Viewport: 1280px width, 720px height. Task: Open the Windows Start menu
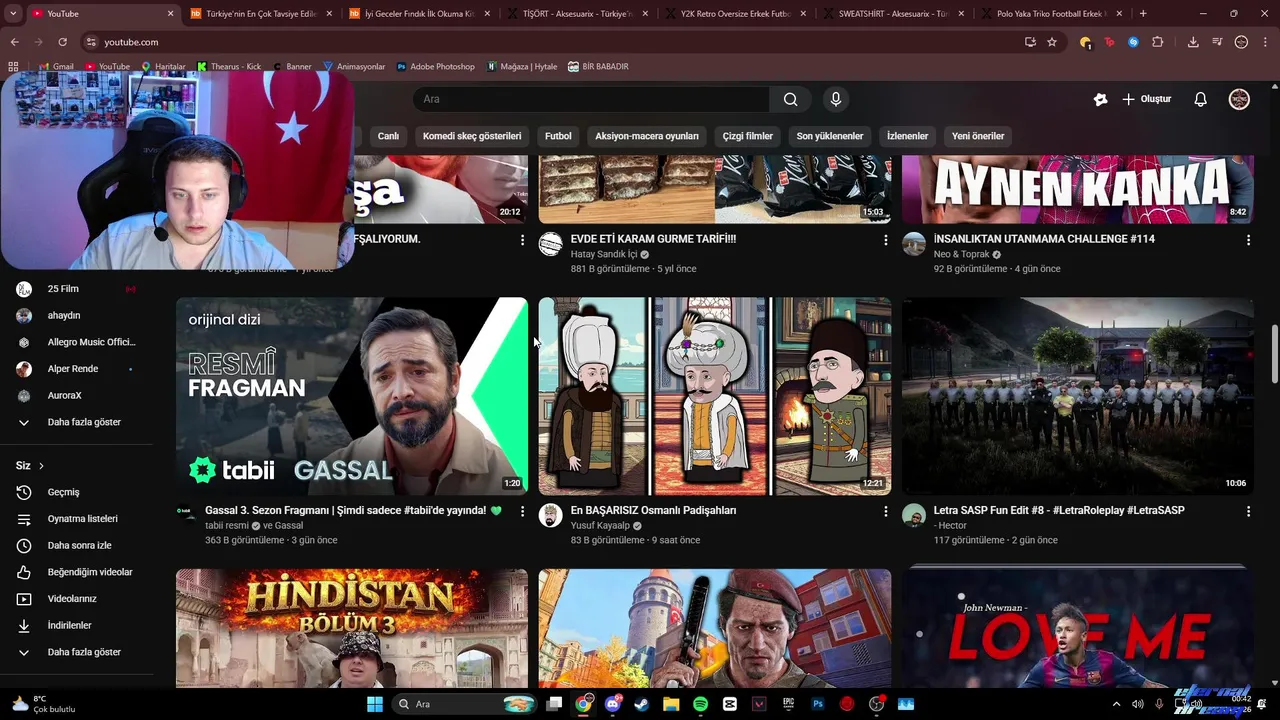[x=375, y=704]
